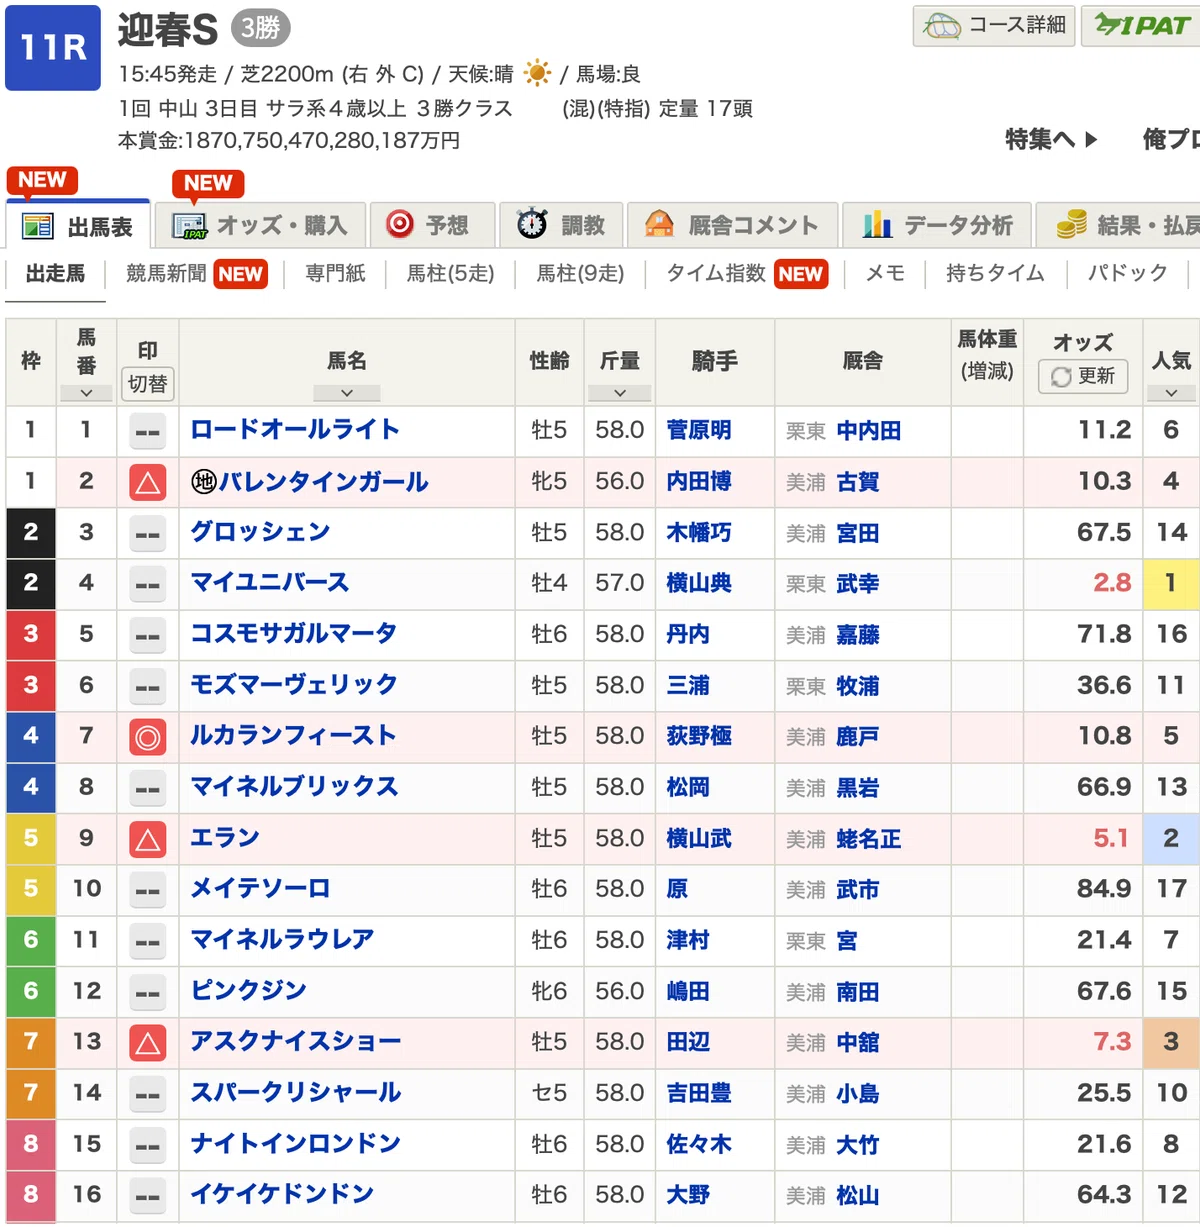Set the mark for ピンクジン
The width and height of the screenshot is (1200, 1227).
click(148, 993)
